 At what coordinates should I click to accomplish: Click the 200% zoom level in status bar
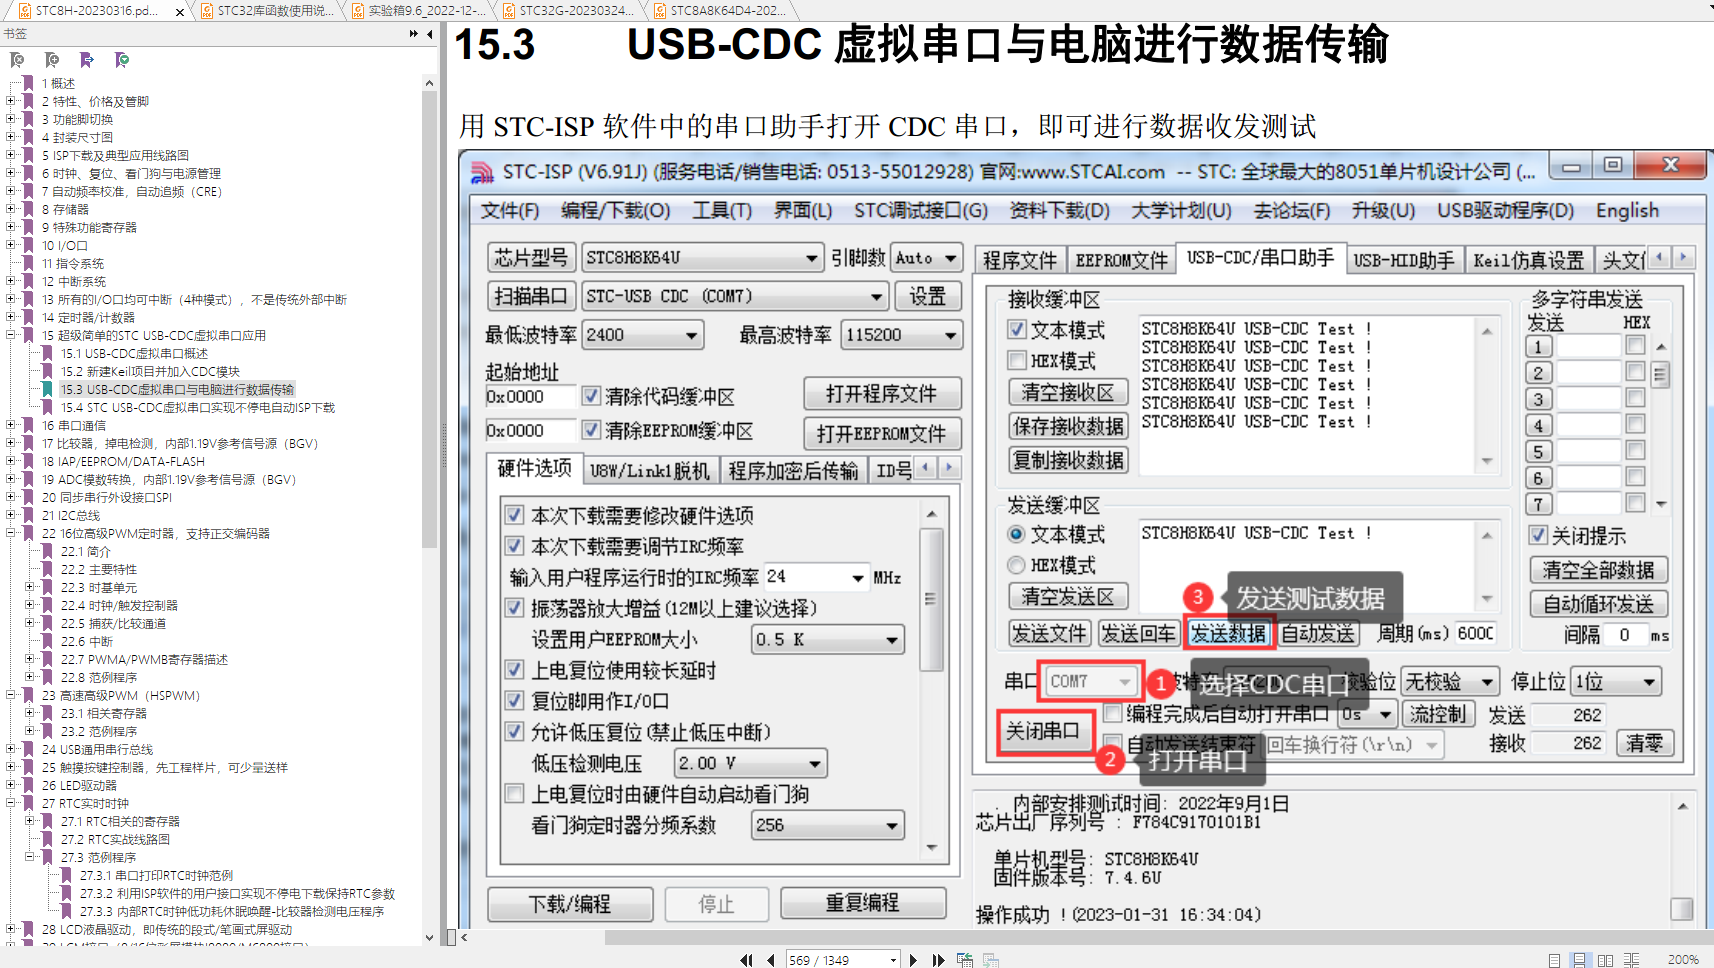tap(1683, 960)
